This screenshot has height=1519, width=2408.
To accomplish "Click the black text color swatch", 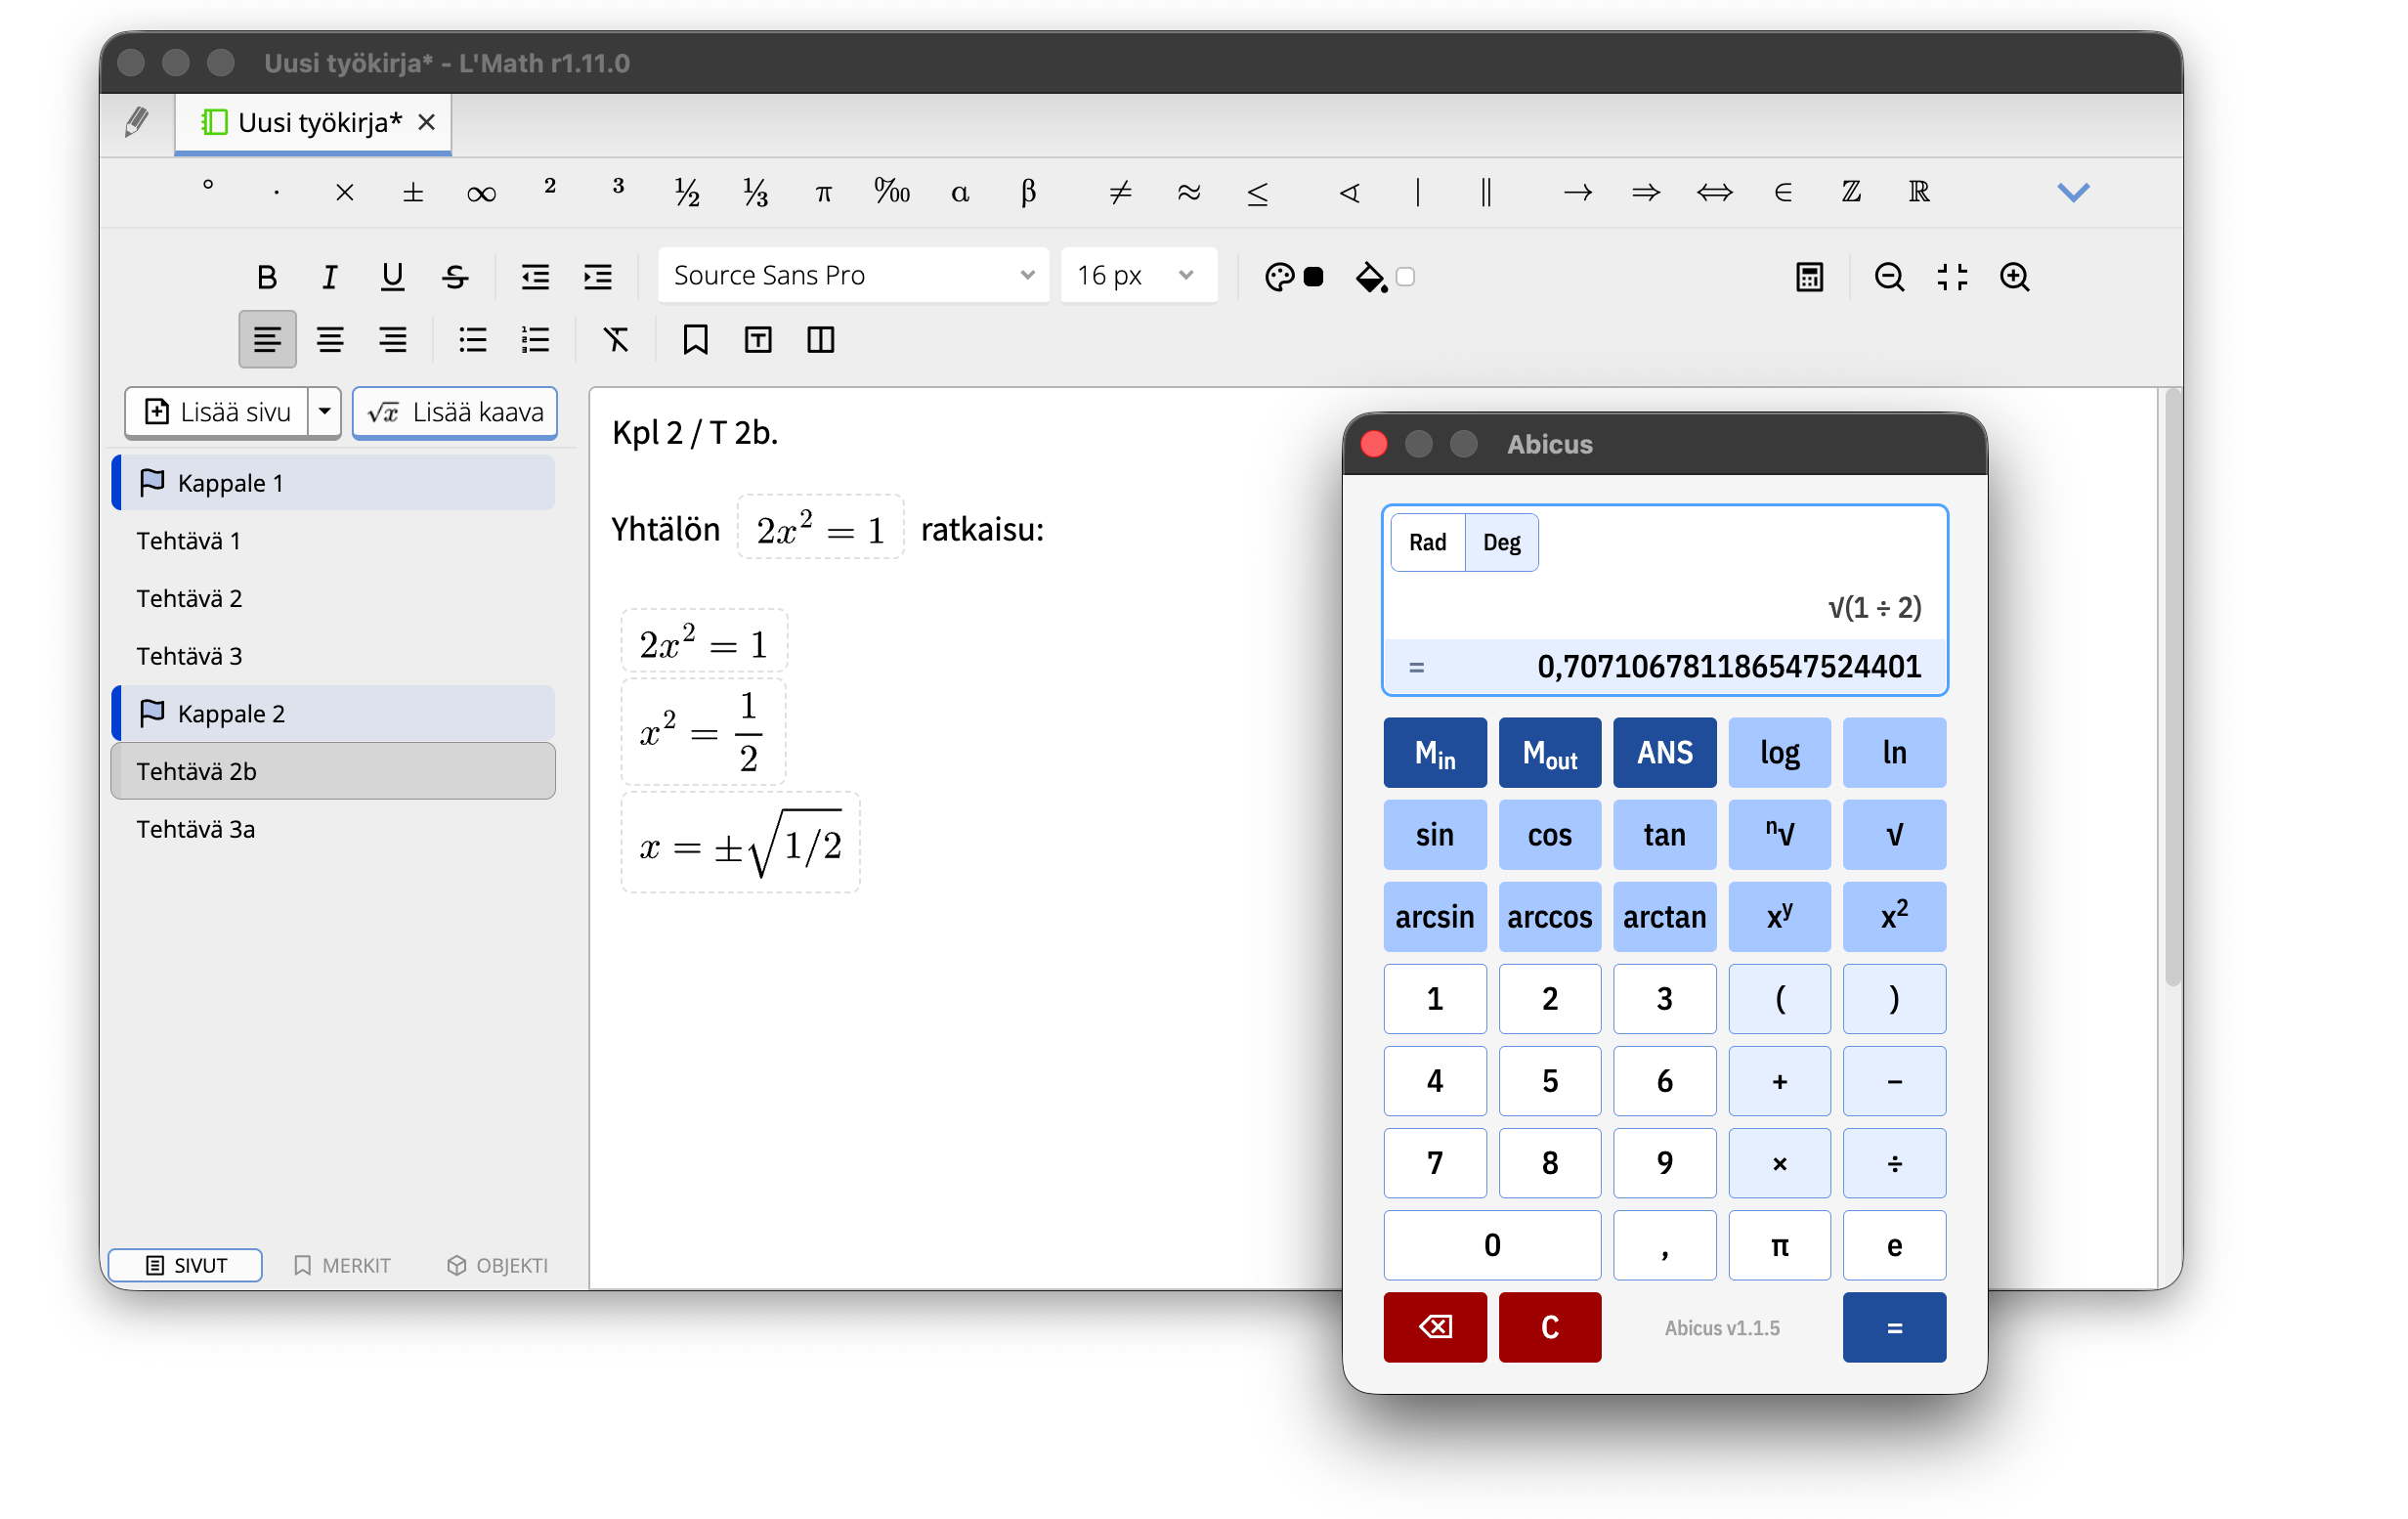I will 1314,277.
